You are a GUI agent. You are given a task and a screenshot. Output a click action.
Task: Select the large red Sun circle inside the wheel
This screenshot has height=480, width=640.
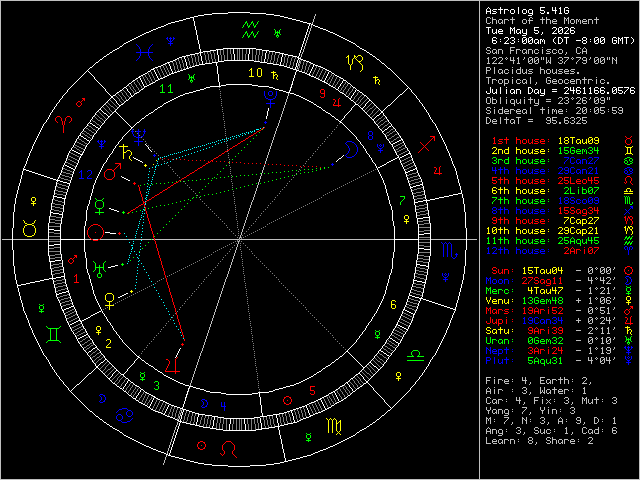(x=95, y=233)
